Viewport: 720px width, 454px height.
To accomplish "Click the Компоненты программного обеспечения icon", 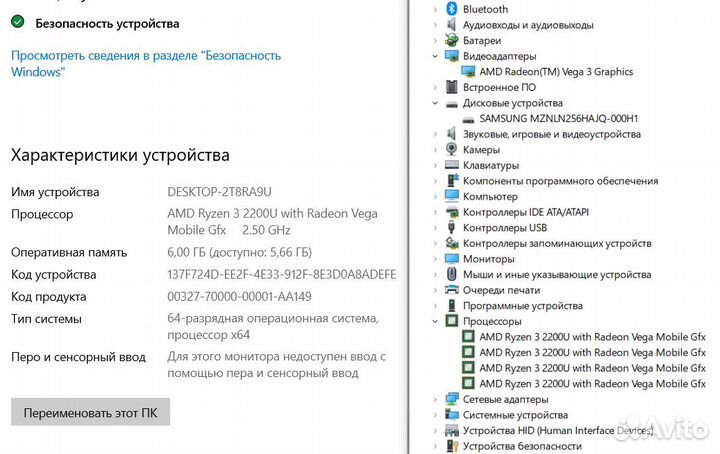I will point(453,180).
